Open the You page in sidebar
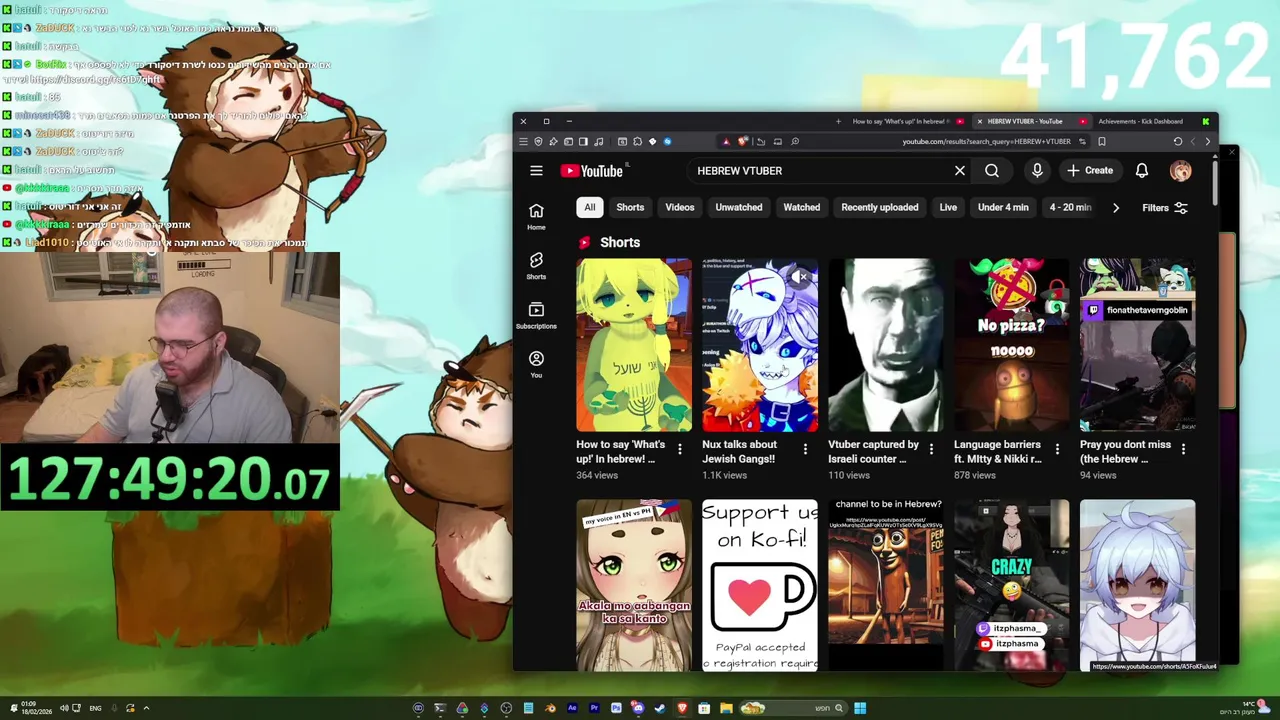 click(x=536, y=364)
